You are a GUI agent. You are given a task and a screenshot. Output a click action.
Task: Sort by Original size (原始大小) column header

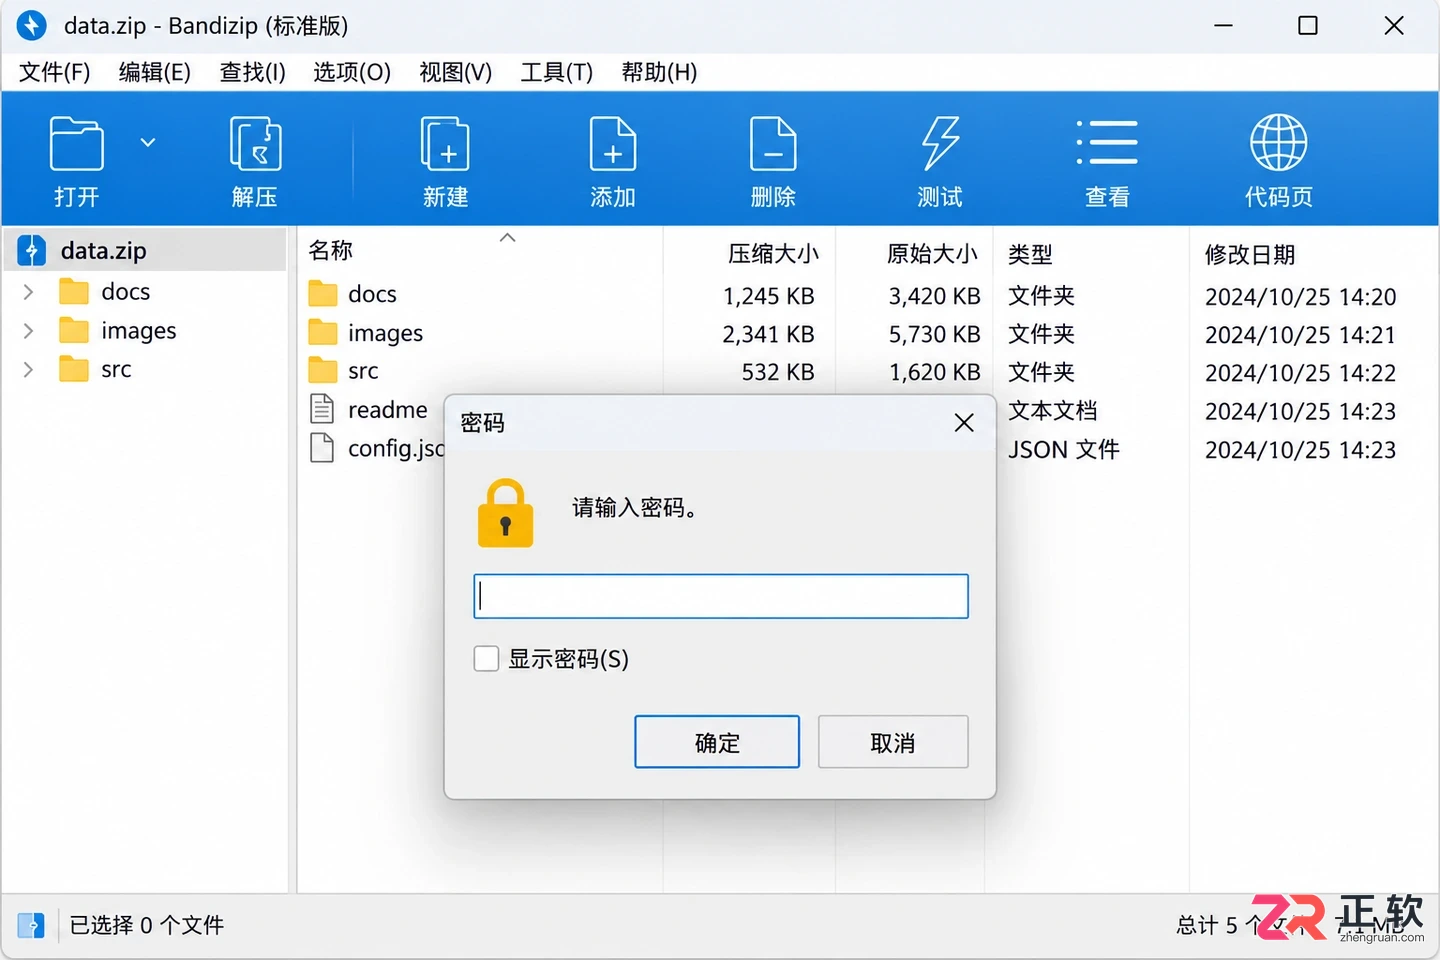(x=932, y=254)
